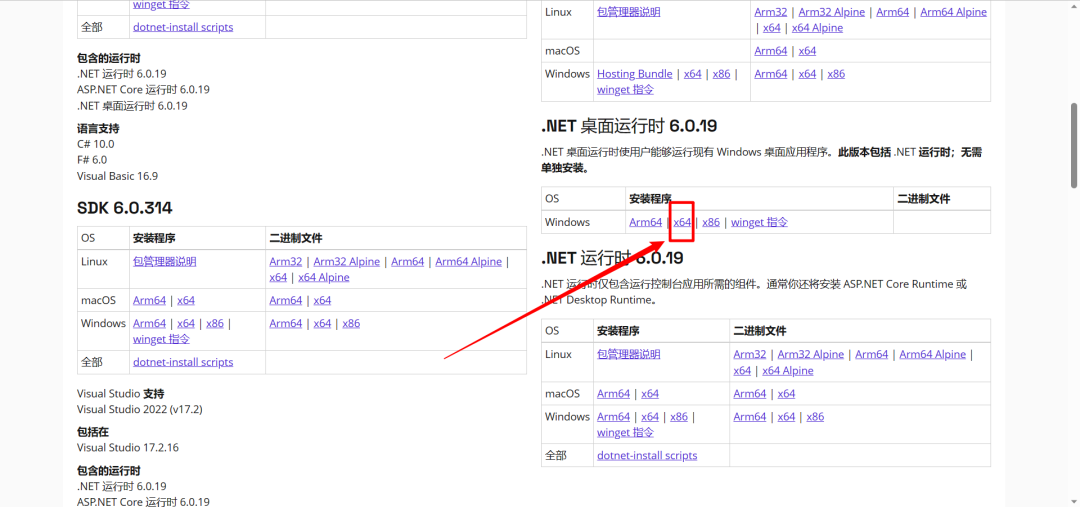Open x86 installer link for Desktop Runtime 6.0.19
The height and width of the screenshot is (507, 1080).
[x=711, y=222]
